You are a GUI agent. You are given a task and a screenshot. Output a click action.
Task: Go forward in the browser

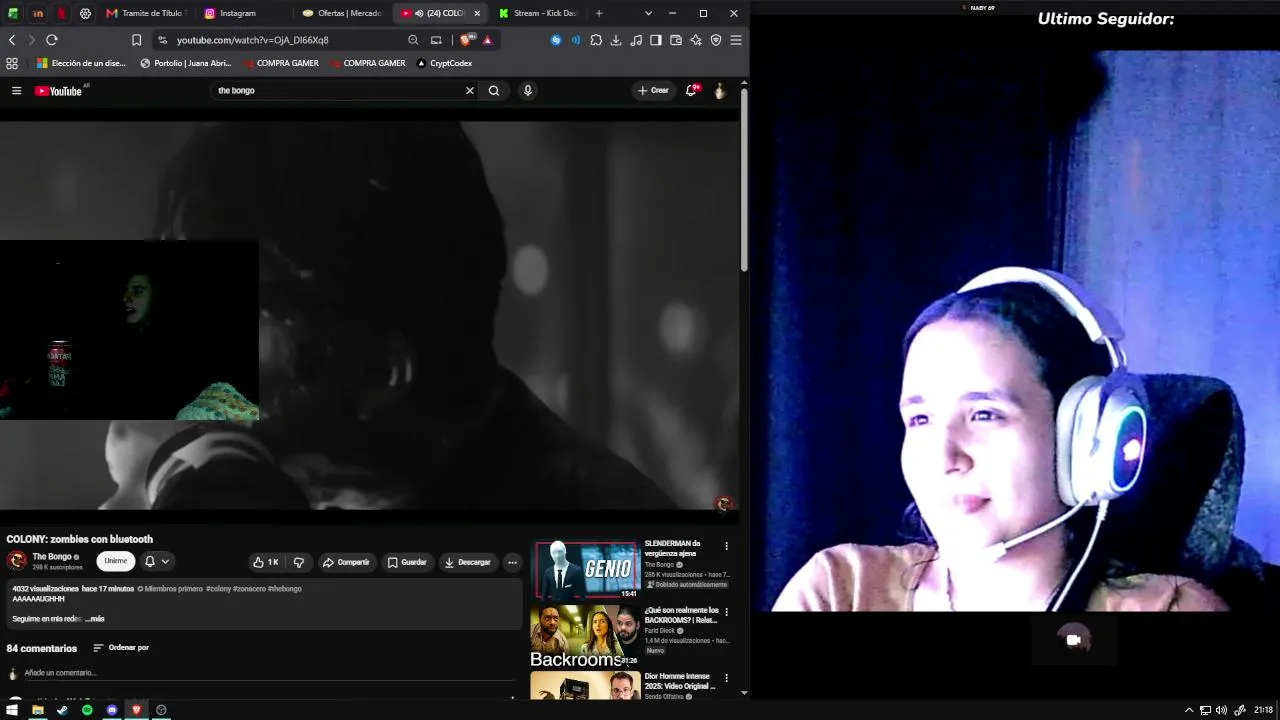(31, 40)
